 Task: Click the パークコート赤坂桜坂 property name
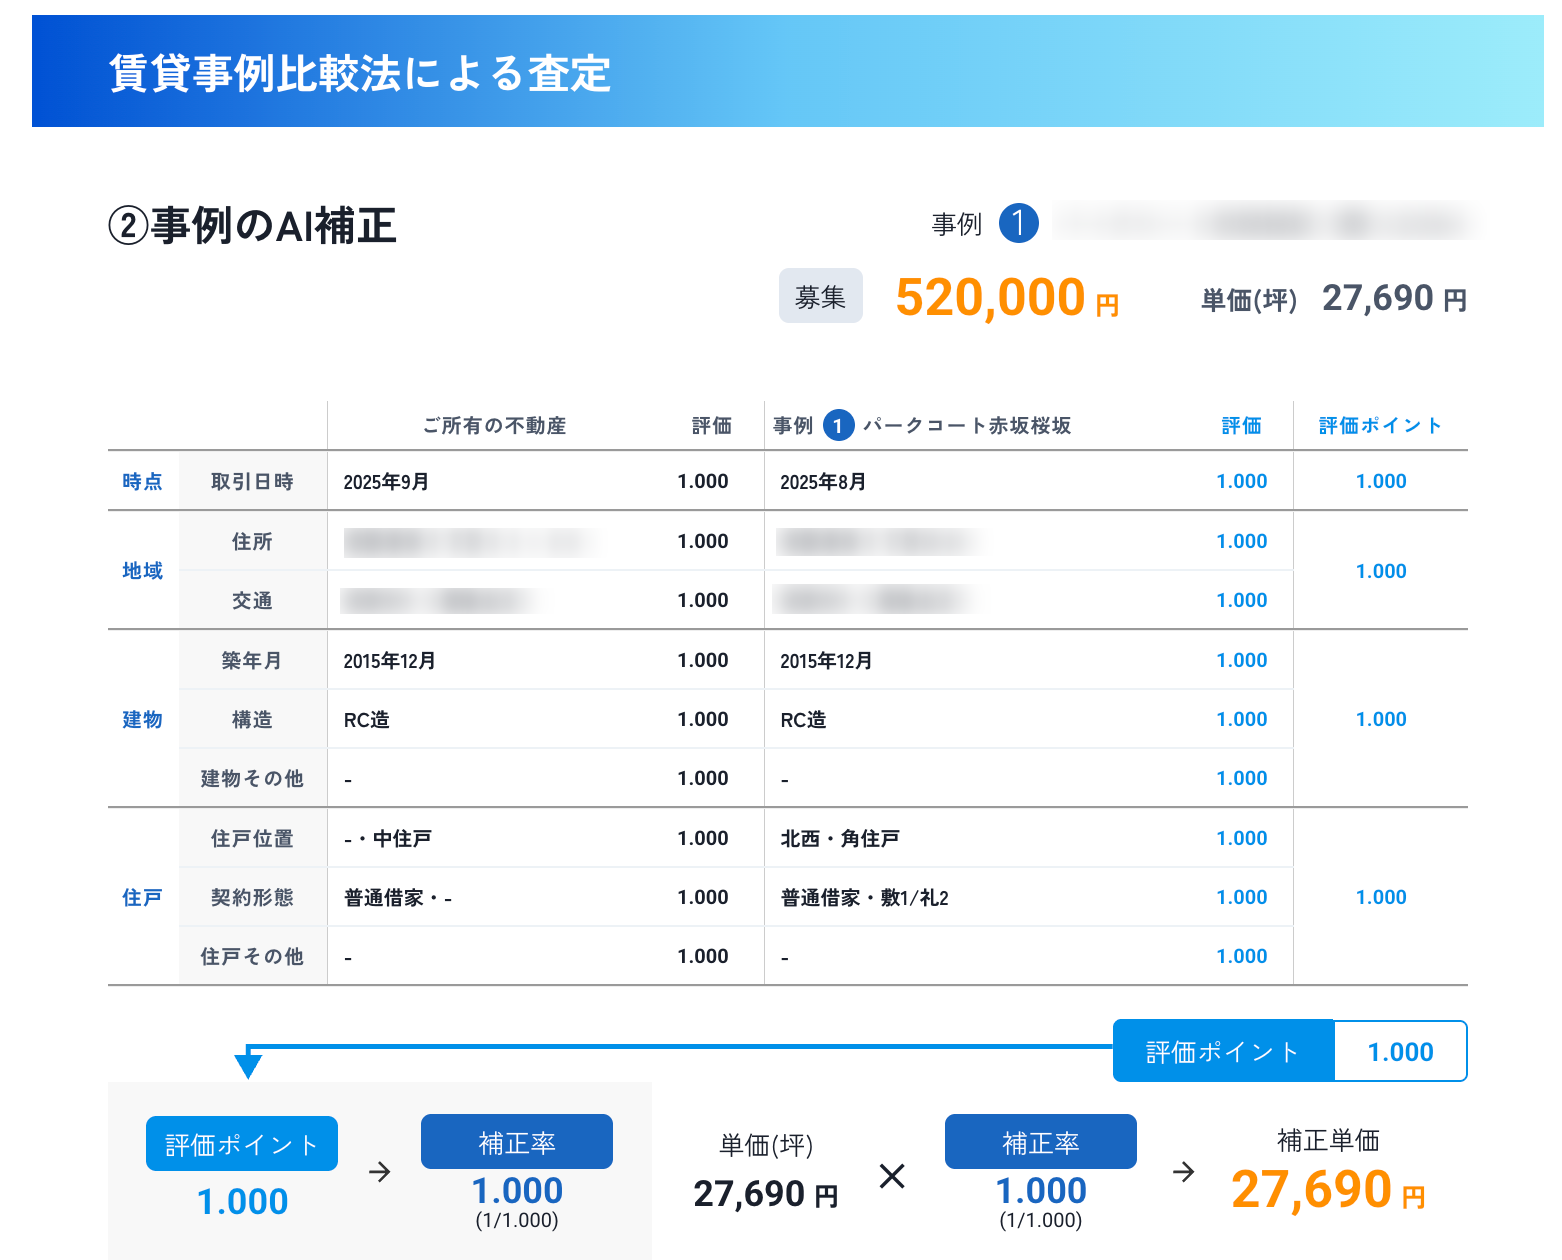(x=966, y=426)
